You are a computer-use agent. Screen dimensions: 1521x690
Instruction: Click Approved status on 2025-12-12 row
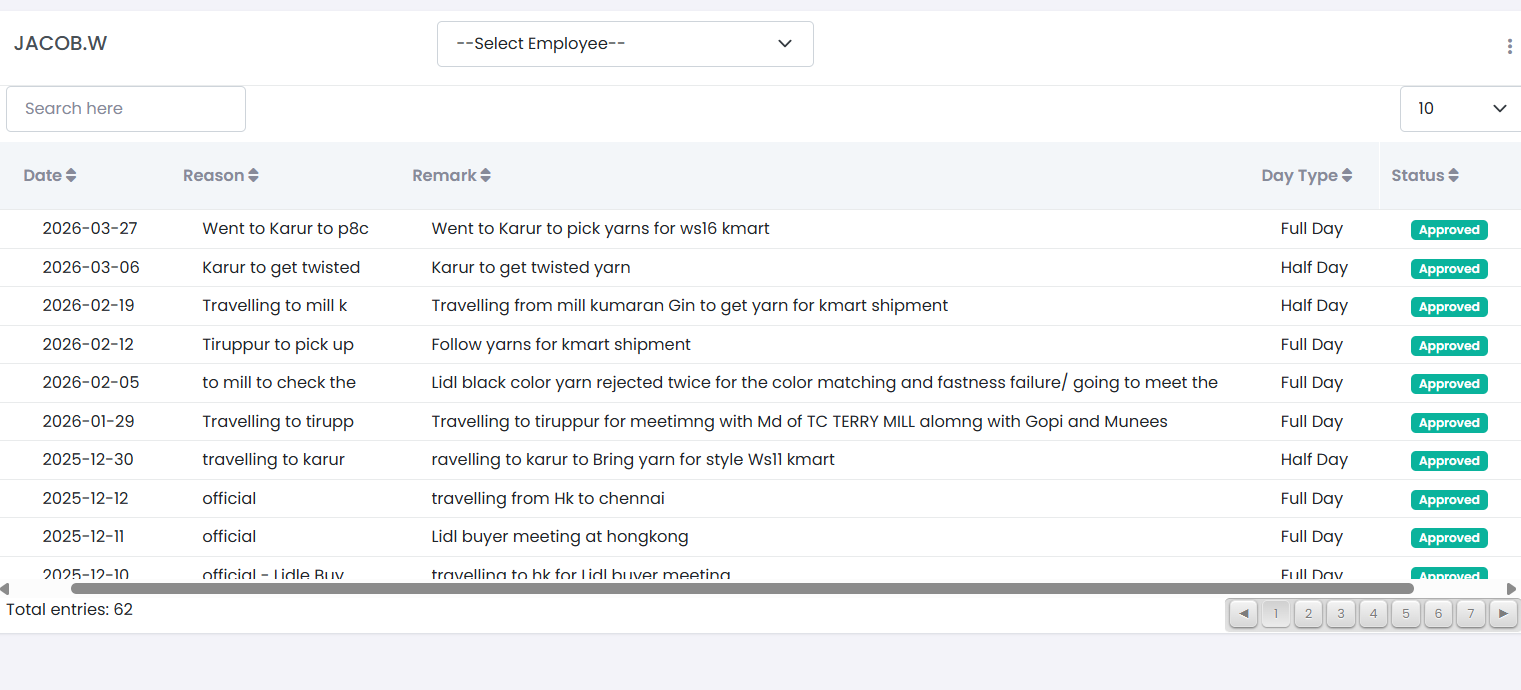(1449, 500)
